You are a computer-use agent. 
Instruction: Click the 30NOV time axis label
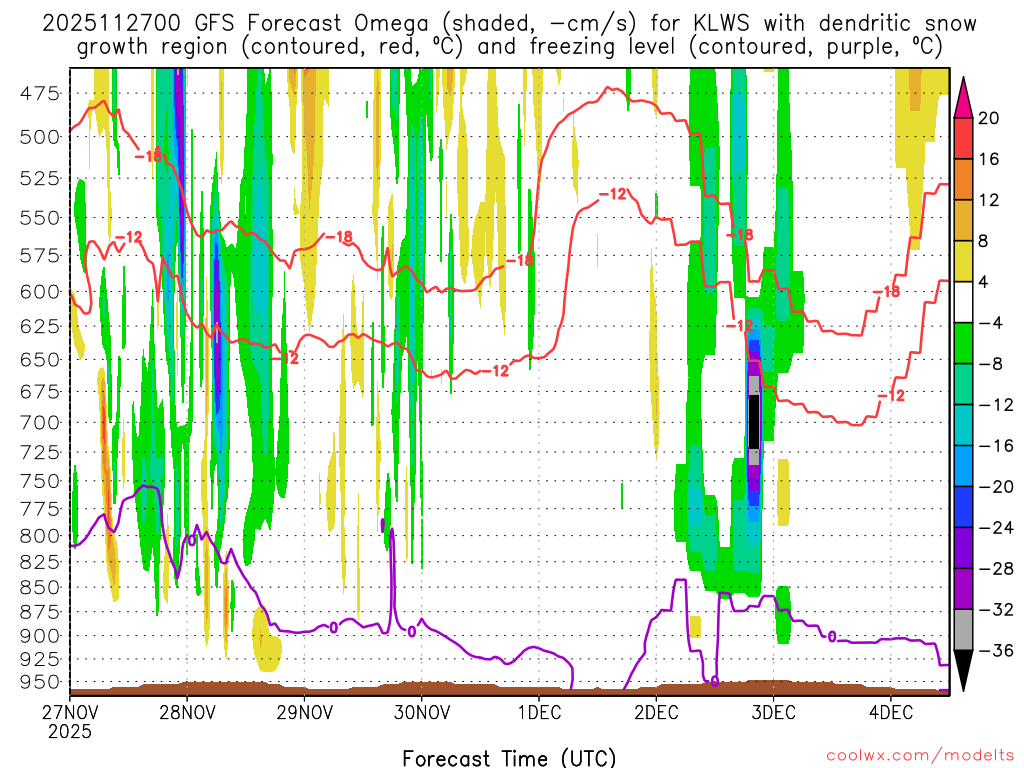pyautogui.click(x=422, y=712)
